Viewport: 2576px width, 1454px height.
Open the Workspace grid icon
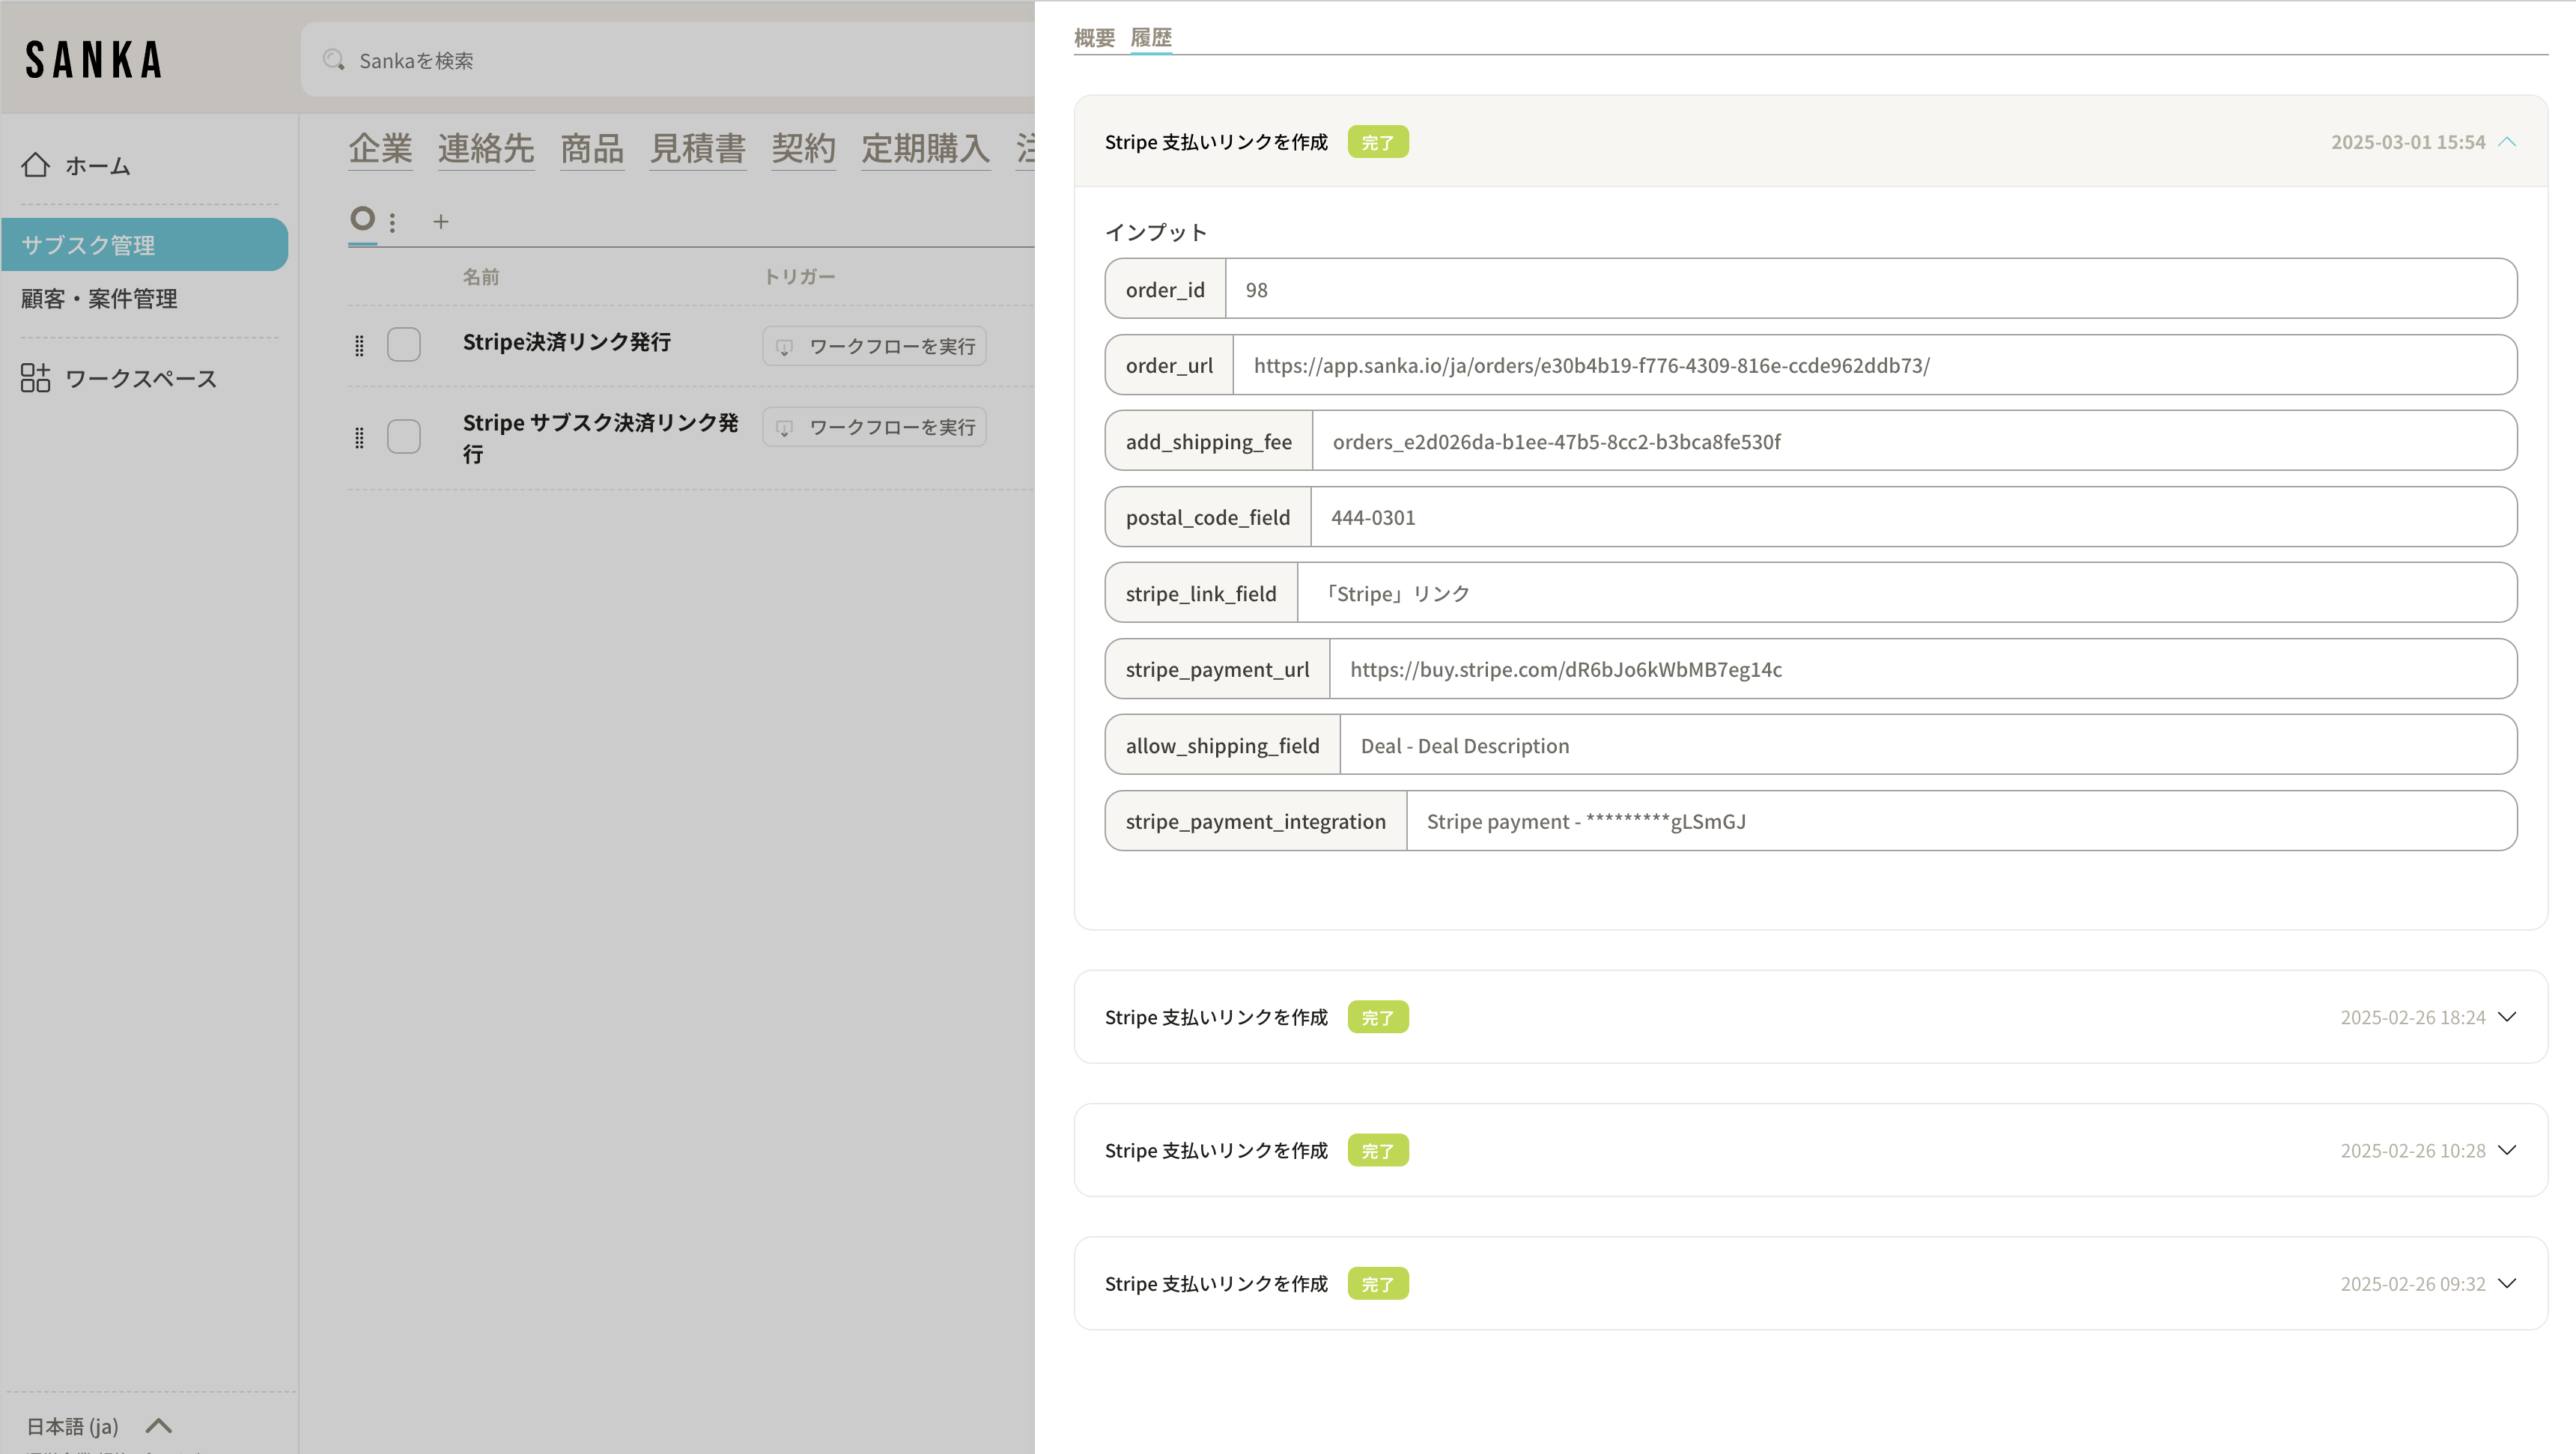point(35,378)
